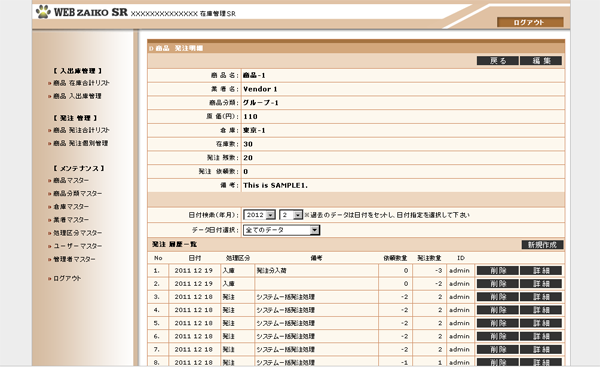Image resolution: width=600 pixels, height=367 pixels.
Task: Go to 業者マスター in sidebar
Action: [71, 220]
